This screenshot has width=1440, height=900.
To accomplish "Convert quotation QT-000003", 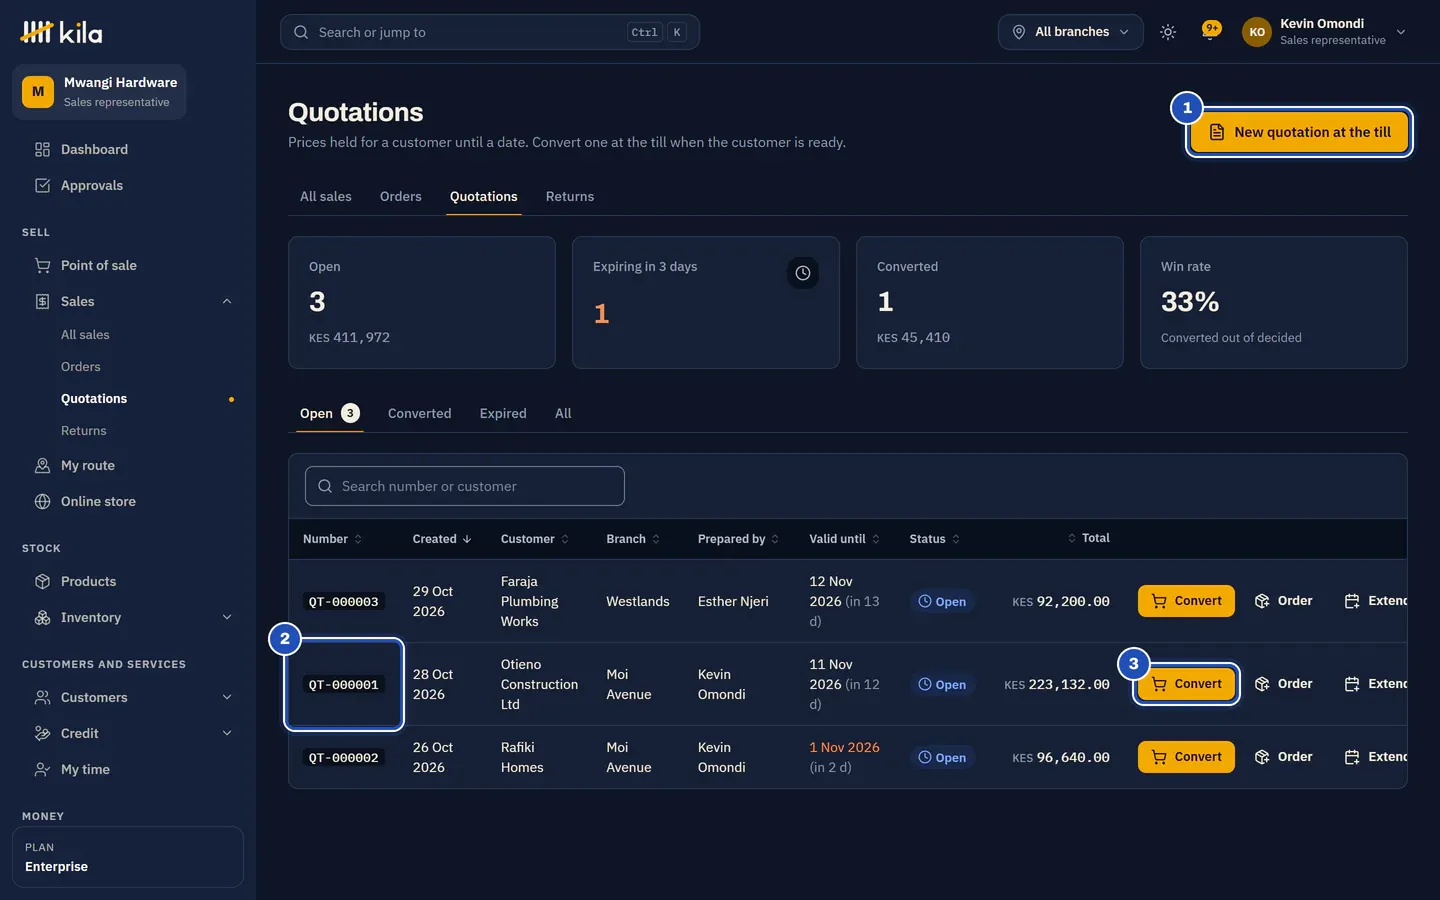I will 1186,601.
